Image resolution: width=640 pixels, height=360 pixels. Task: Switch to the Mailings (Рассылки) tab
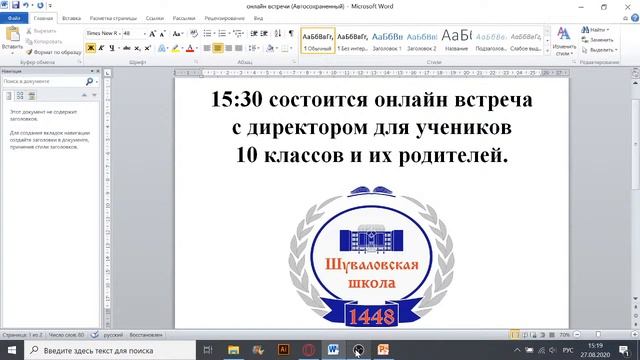184,18
